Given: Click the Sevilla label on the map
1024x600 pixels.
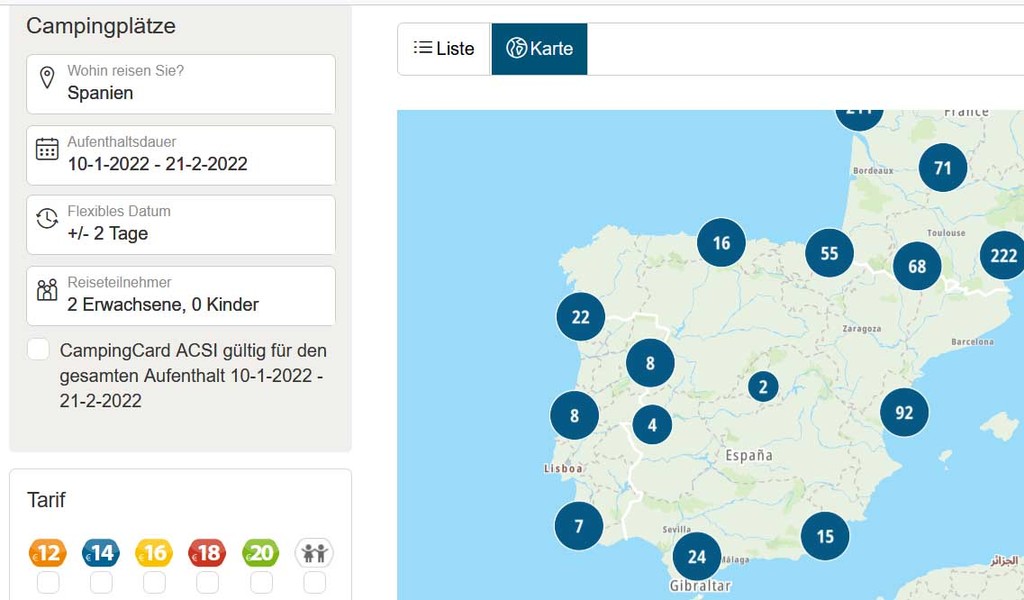Looking at the screenshot, I should [x=677, y=529].
